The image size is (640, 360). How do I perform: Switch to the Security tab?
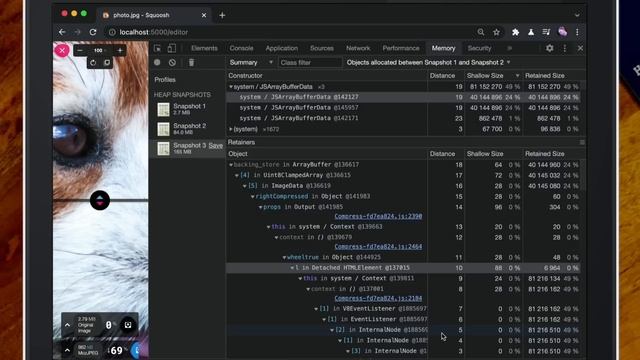click(x=479, y=48)
